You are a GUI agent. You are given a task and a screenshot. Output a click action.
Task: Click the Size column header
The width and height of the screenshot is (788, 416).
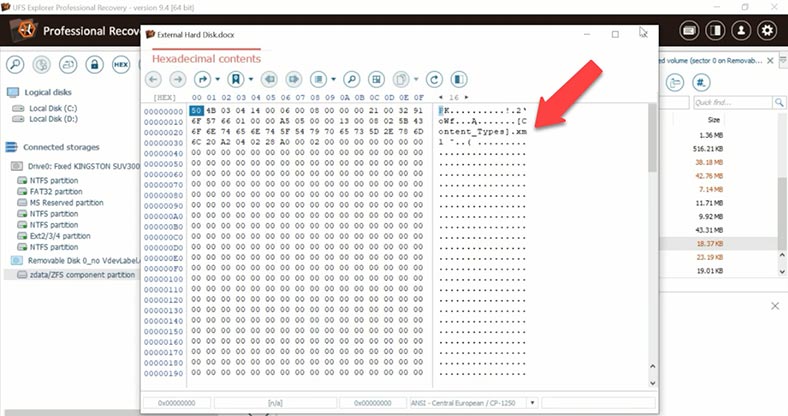pos(714,120)
